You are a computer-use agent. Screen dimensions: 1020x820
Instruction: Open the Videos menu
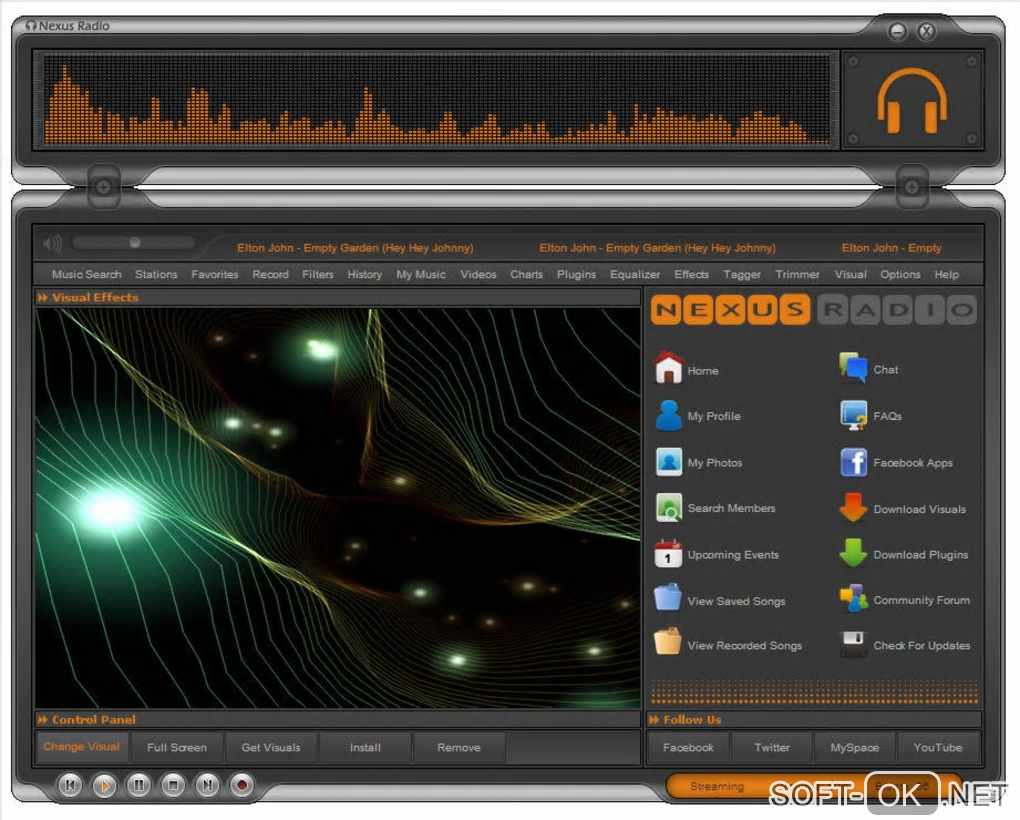[478, 274]
